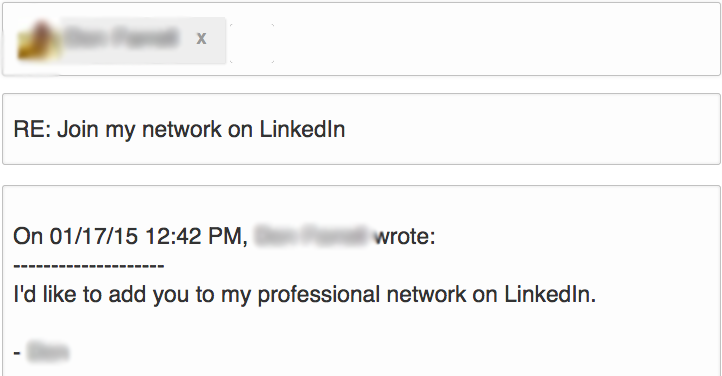
Task: Place cursor at the 'RE:' subject prefix
Action: coord(32,129)
